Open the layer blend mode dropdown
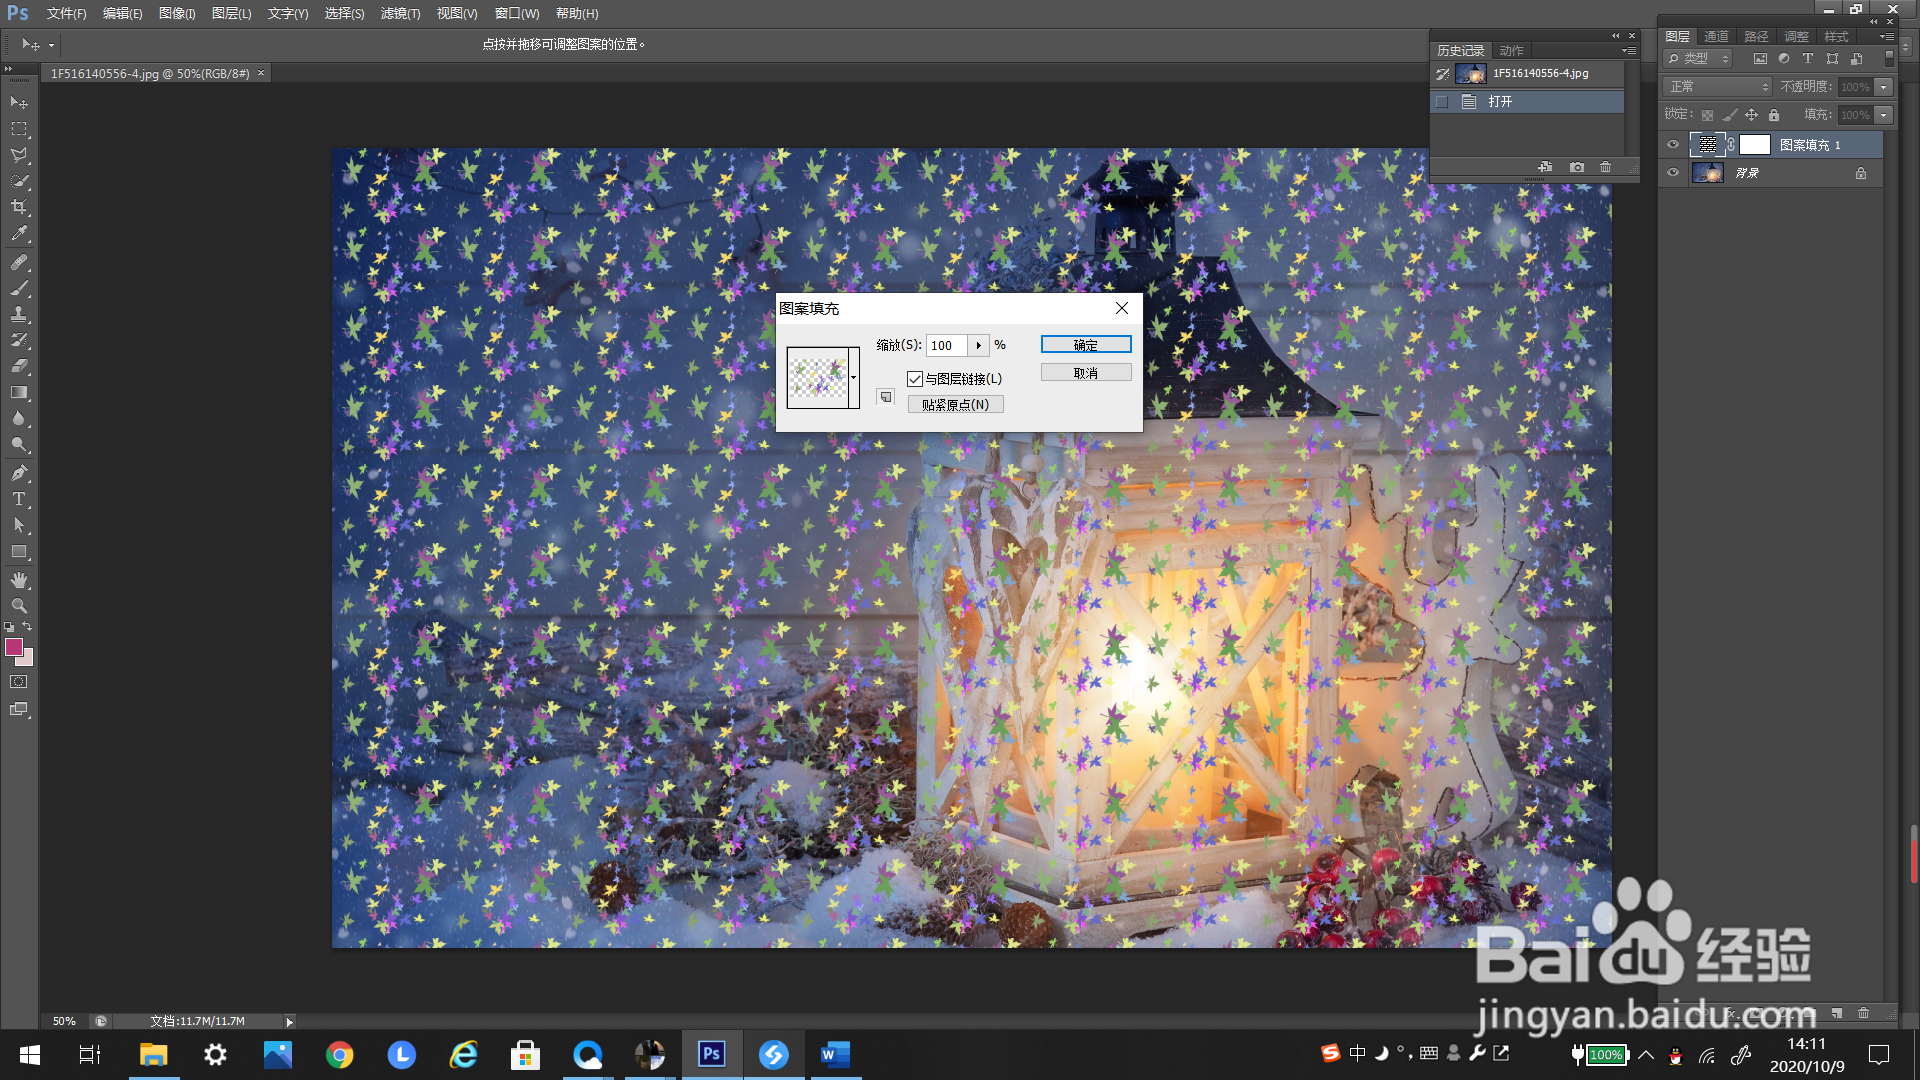The image size is (1920, 1080). pyautogui.click(x=1717, y=87)
